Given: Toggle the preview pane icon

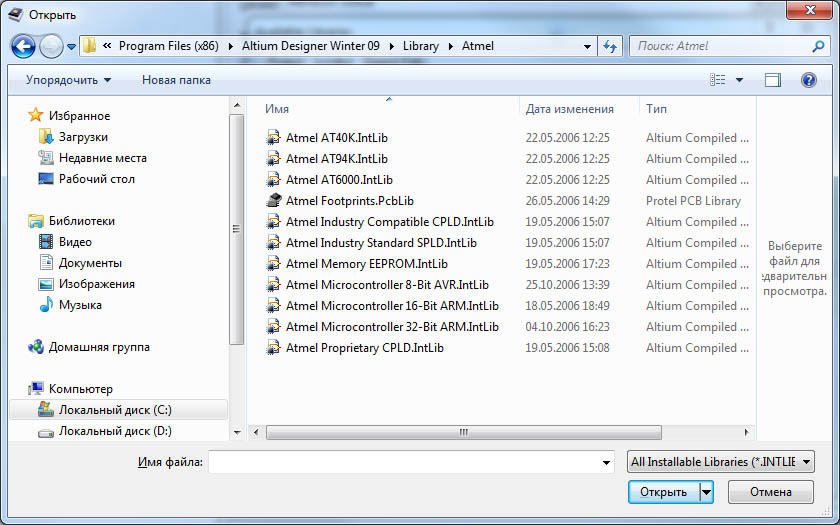Looking at the screenshot, I should (x=772, y=80).
